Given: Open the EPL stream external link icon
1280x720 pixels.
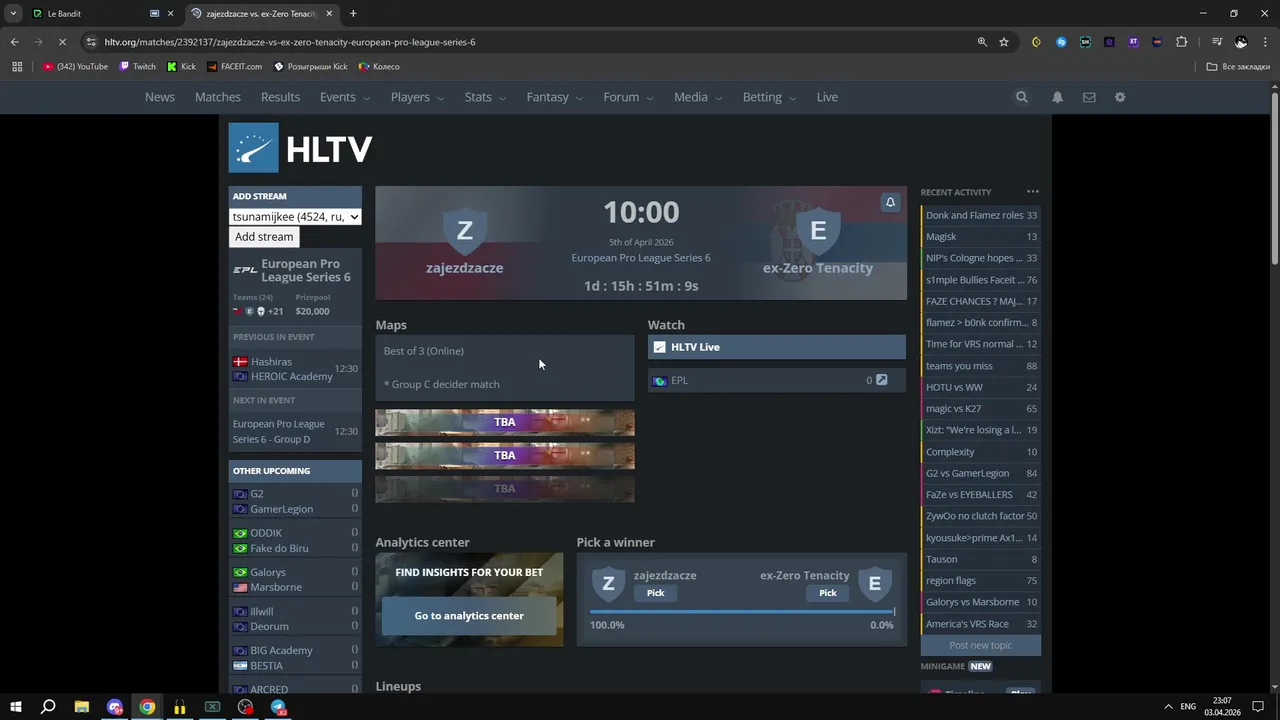Looking at the screenshot, I should tap(881, 380).
